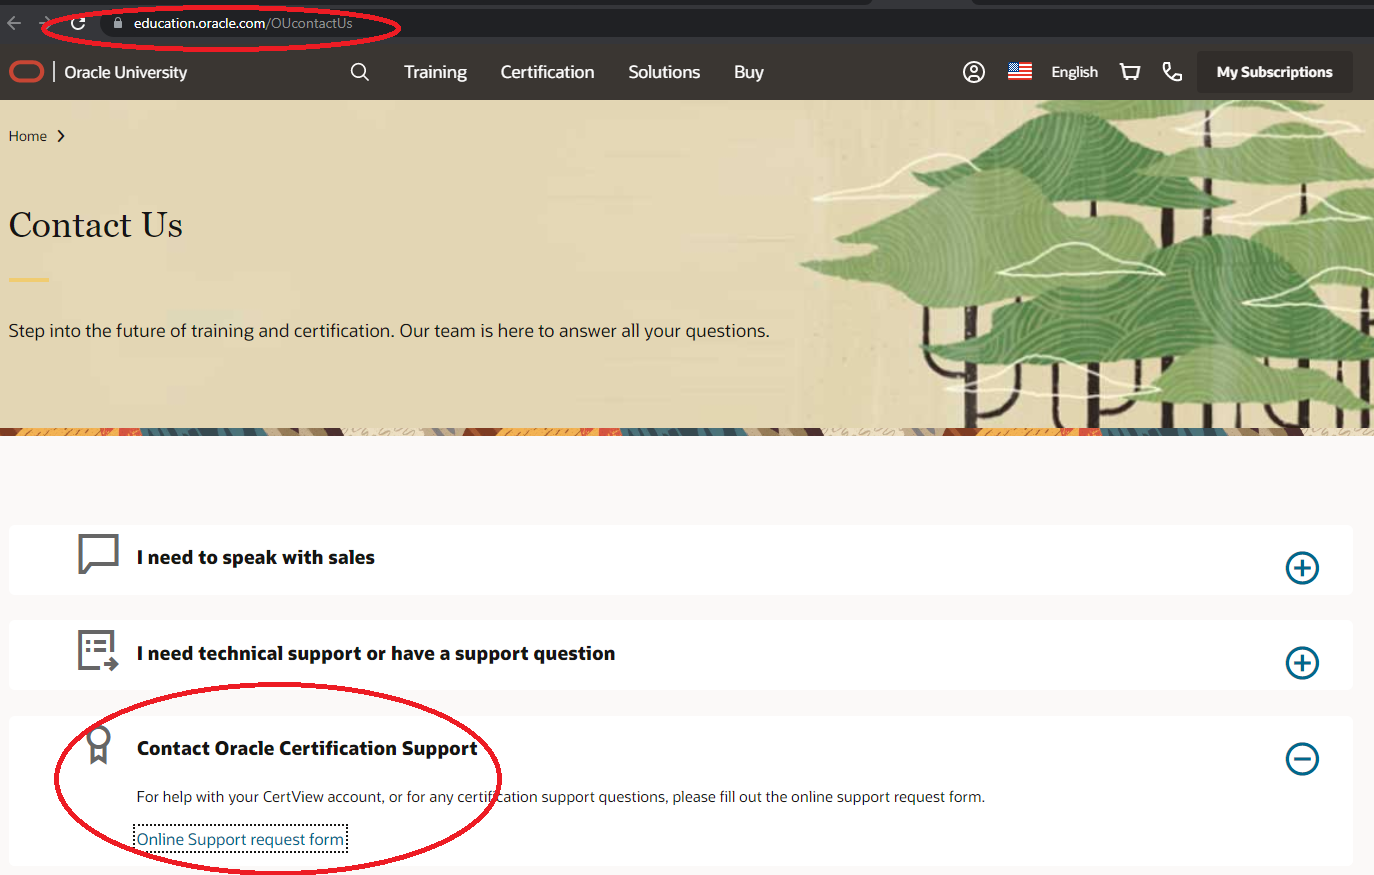Open the search magnifier icon
Screen dimensions: 1374x875
click(x=360, y=72)
